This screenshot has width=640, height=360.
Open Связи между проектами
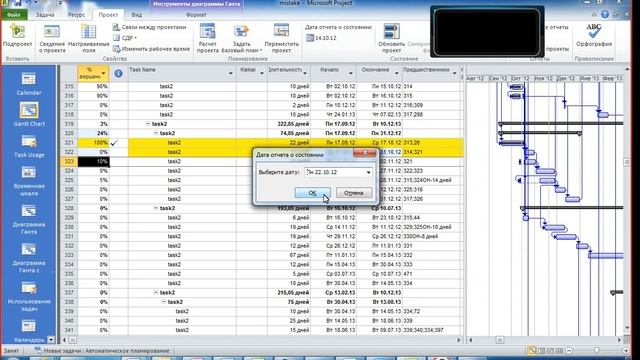point(149,27)
